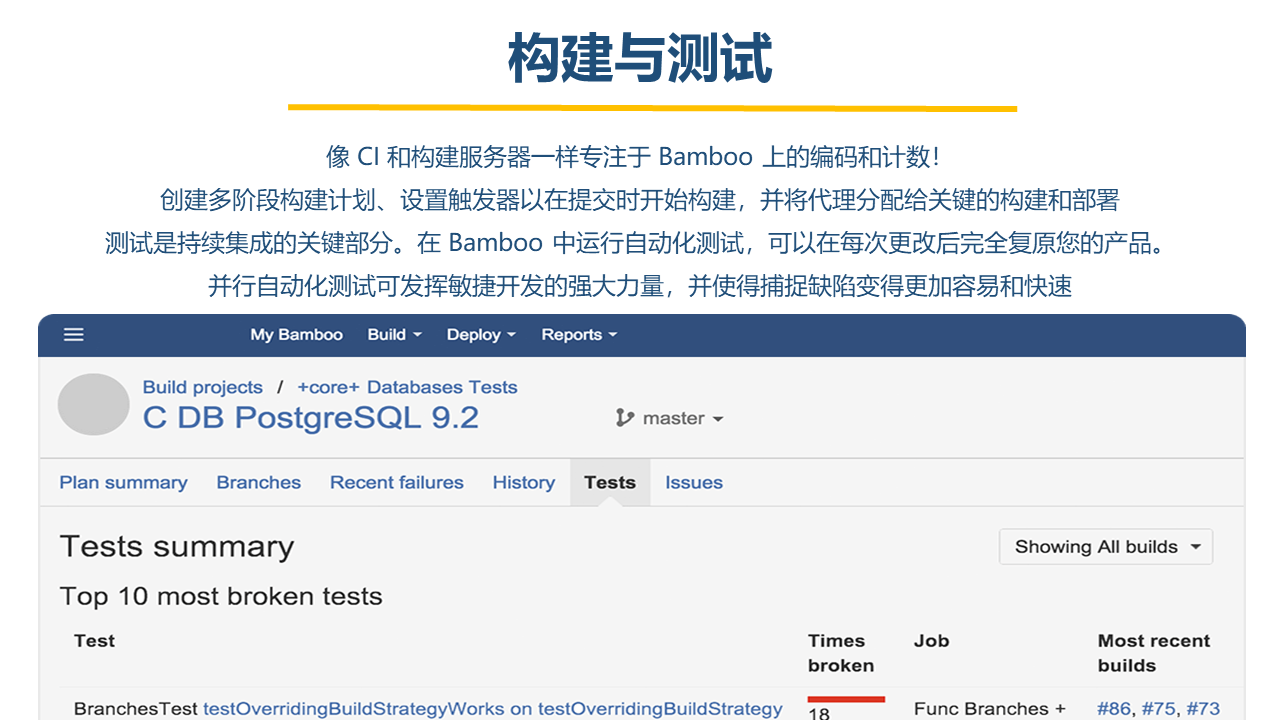Click the Tests summary heading
This screenshot has width=1280, height=720.
tap(177, 547)
